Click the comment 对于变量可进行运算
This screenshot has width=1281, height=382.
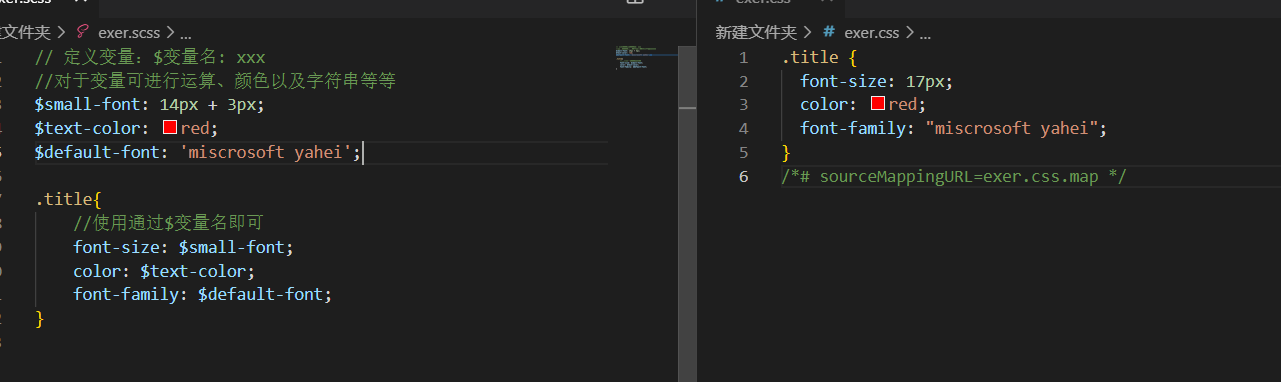tap(215, 81)
